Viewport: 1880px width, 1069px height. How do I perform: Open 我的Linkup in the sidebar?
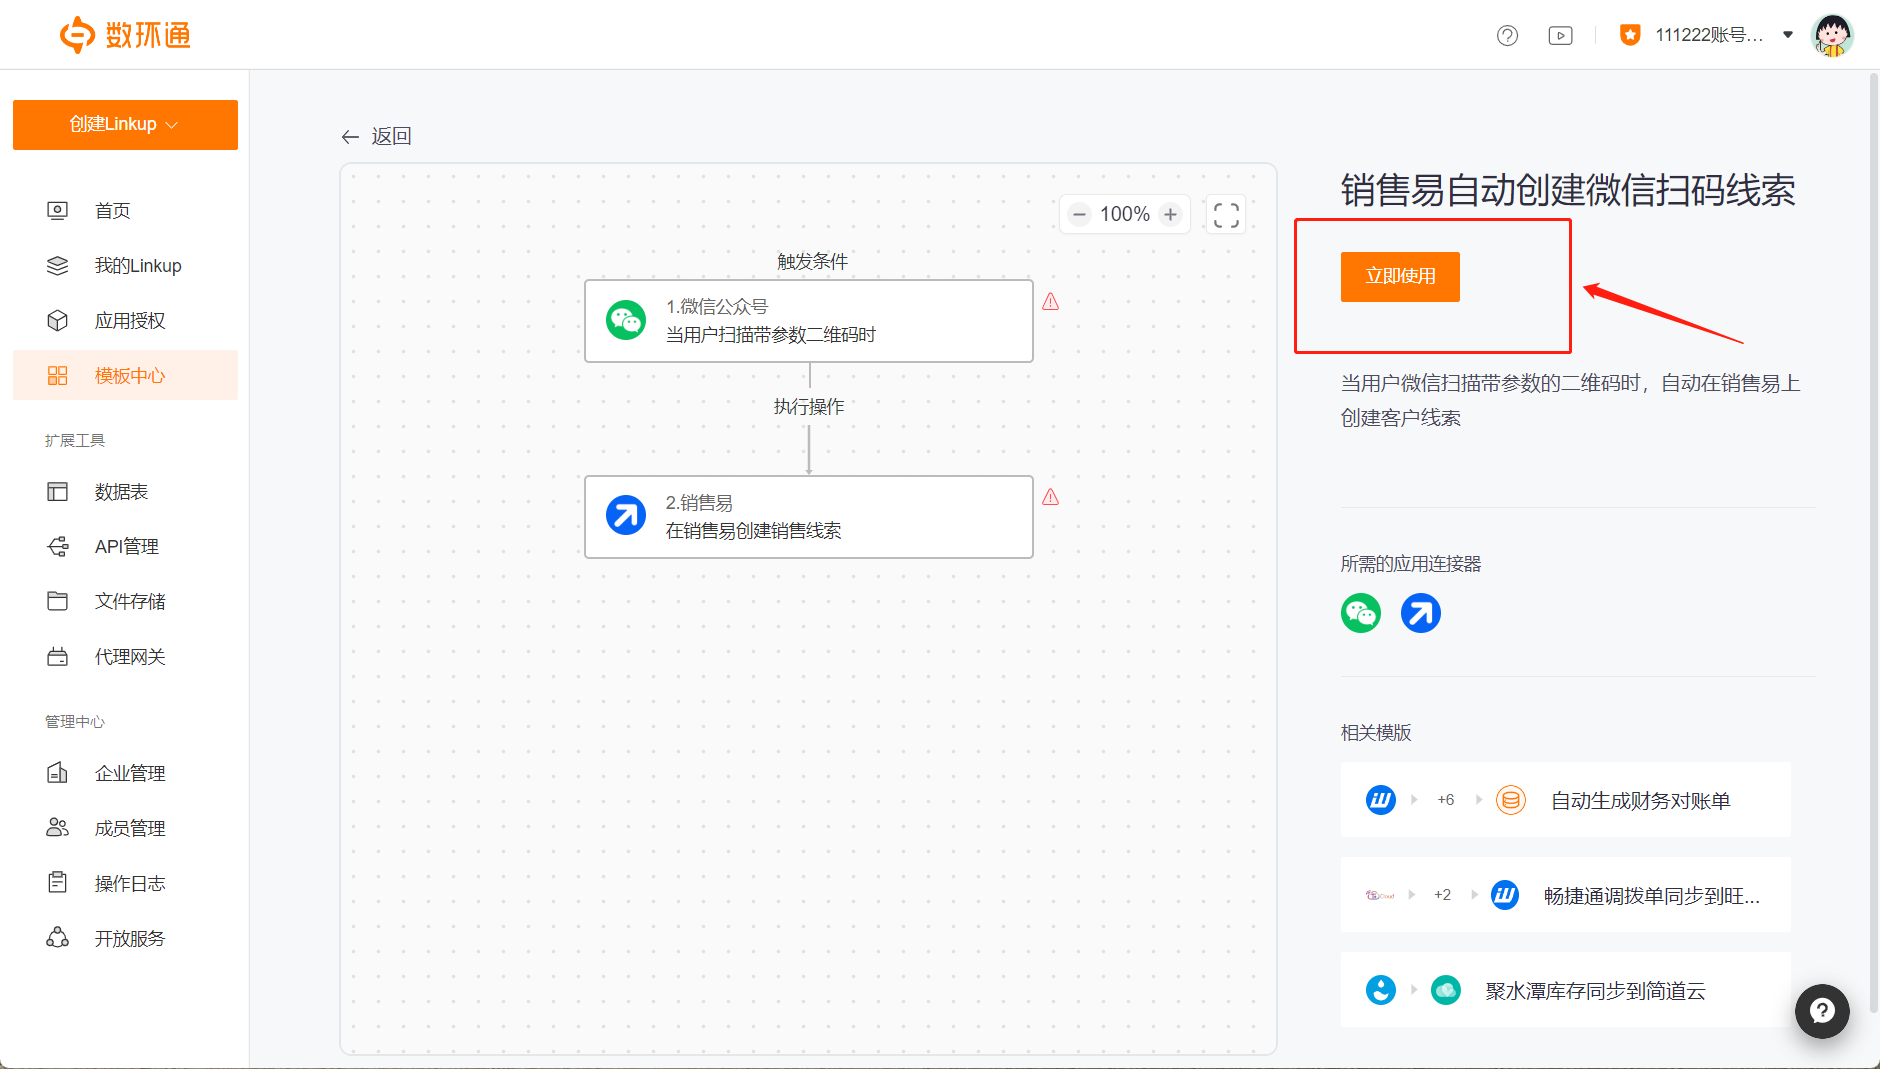[x=137, y=266]
